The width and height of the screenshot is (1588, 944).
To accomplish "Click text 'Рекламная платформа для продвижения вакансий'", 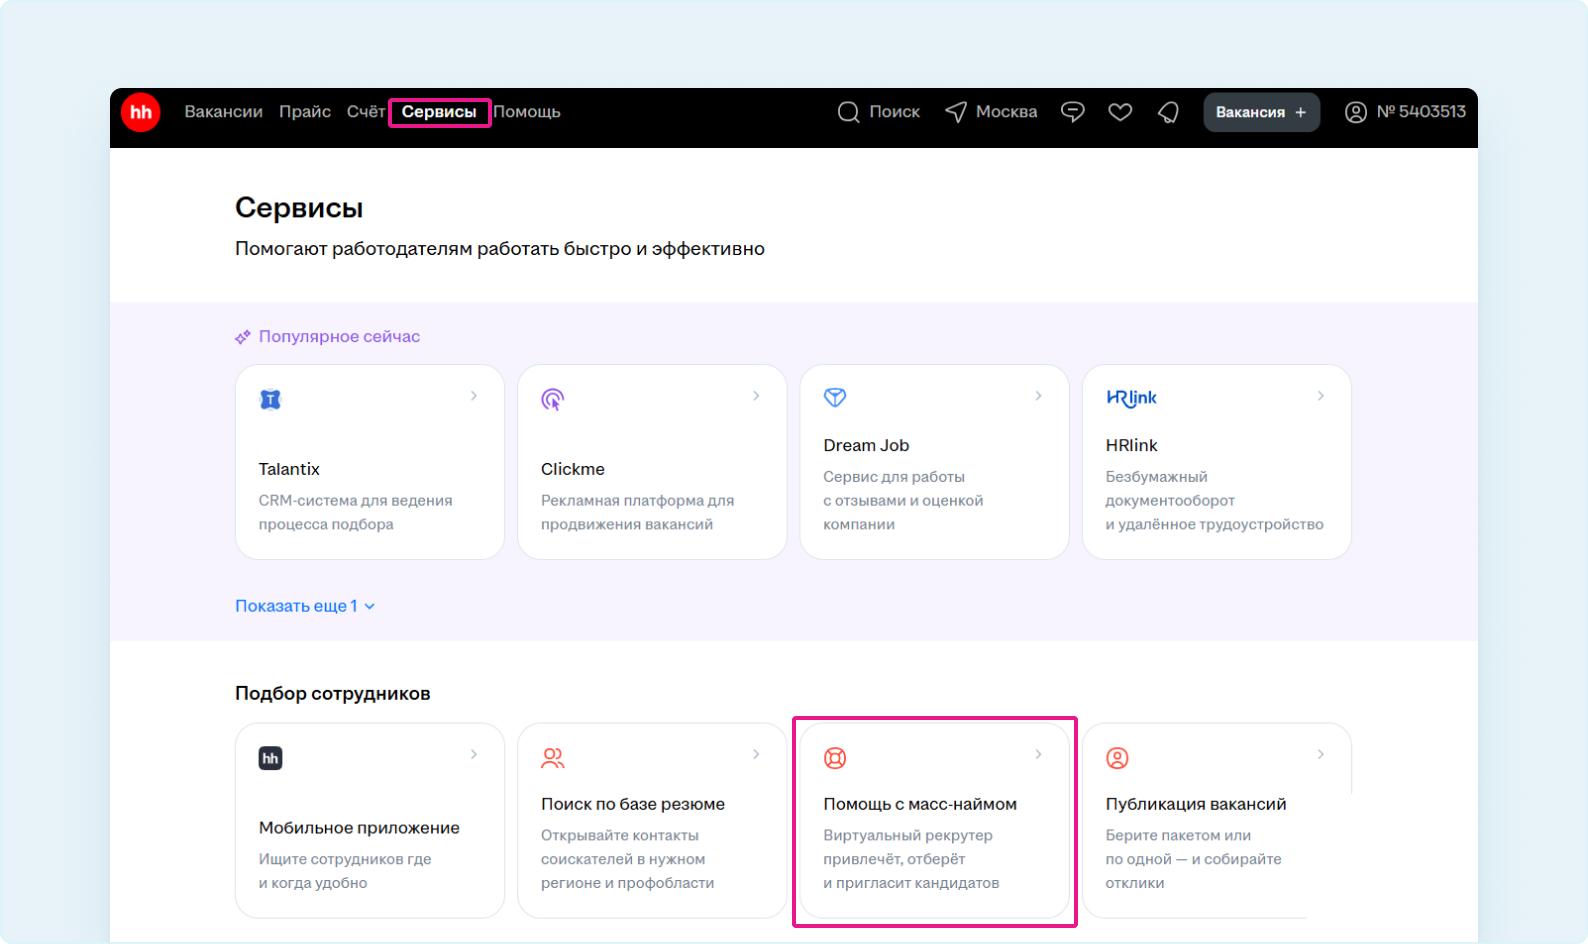I will click(x=637, y=512).
